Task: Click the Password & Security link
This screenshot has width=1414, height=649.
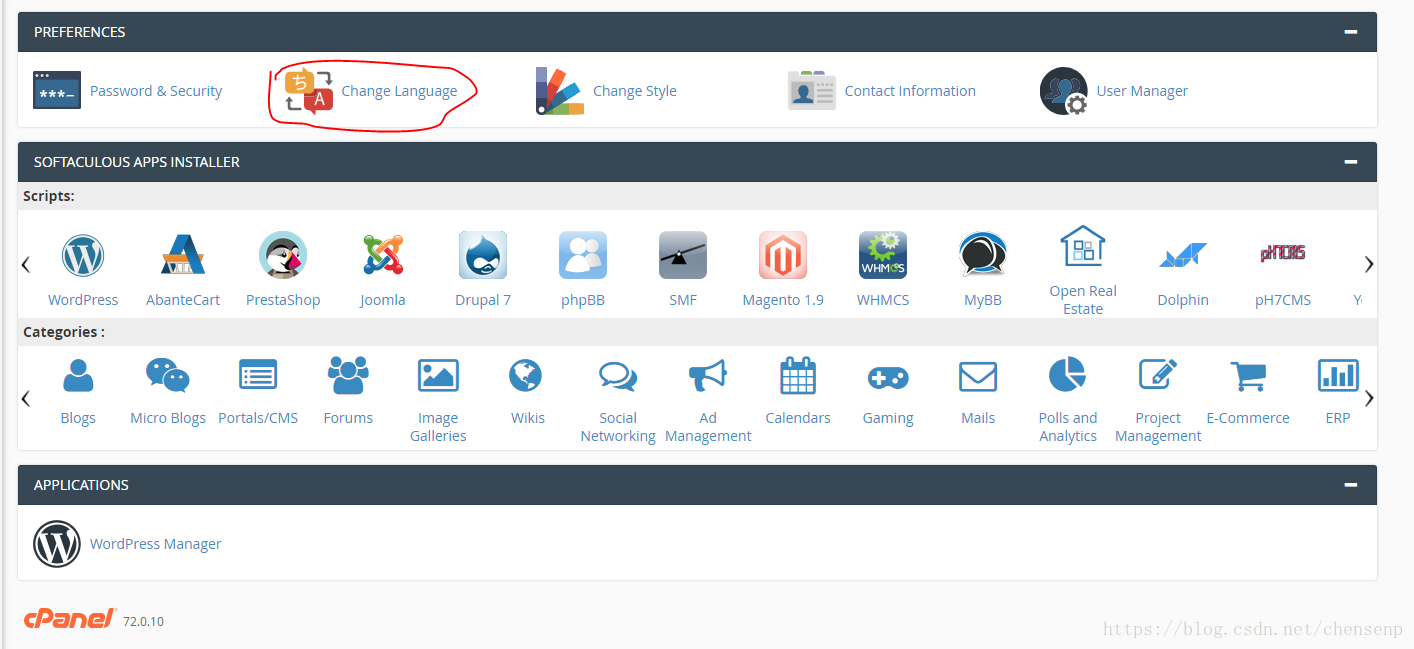Action: click(x=156, y=91)
